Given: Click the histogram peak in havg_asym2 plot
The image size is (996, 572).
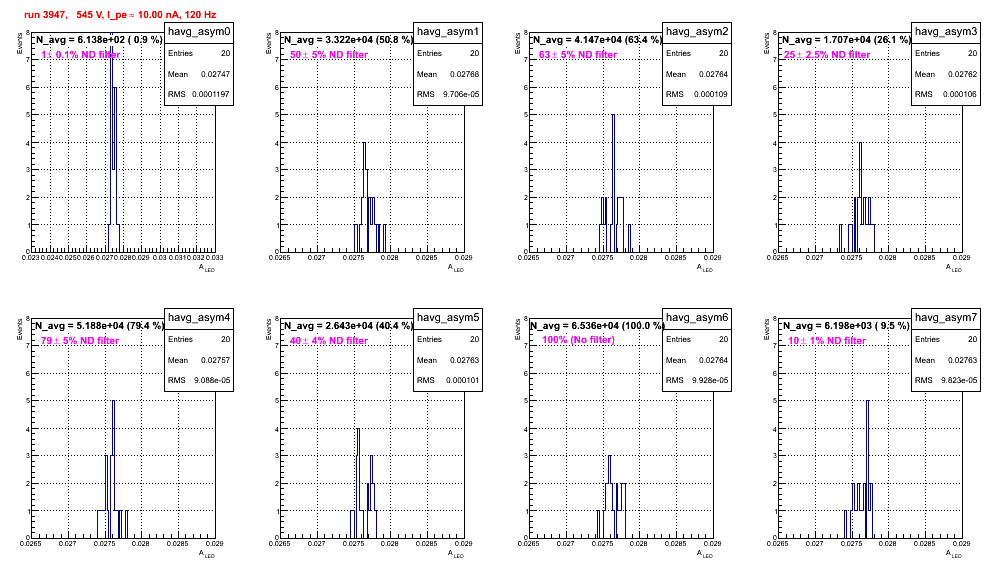Looking at the screenshot, I should point(613,116).
